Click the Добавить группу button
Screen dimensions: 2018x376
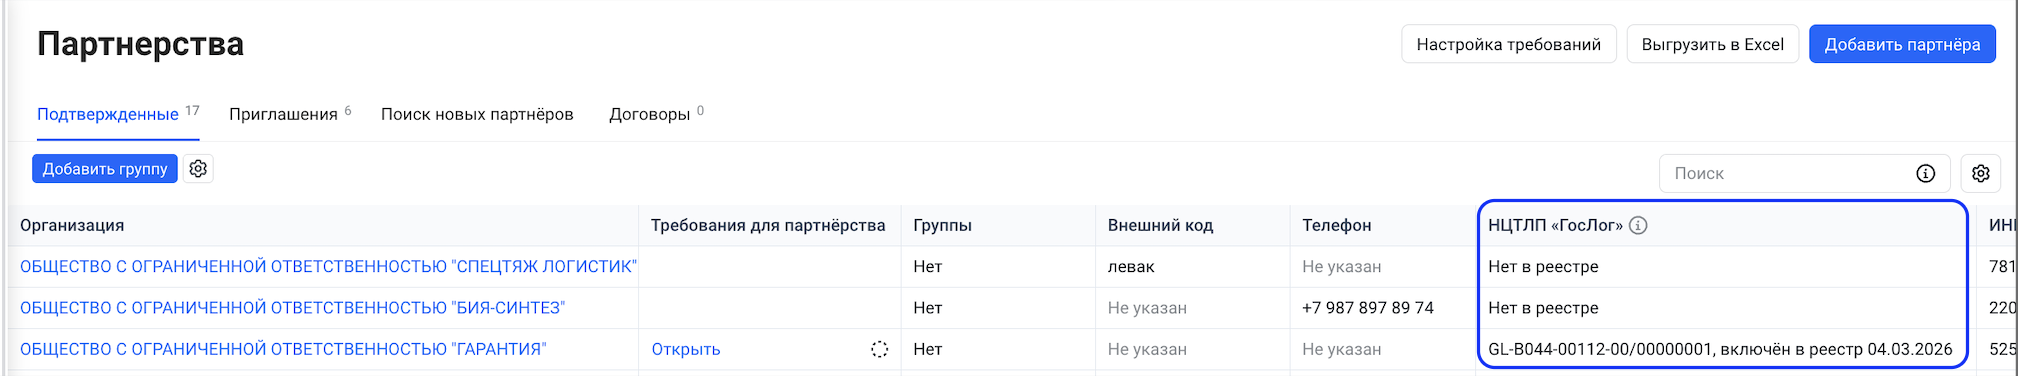point(105,169)
